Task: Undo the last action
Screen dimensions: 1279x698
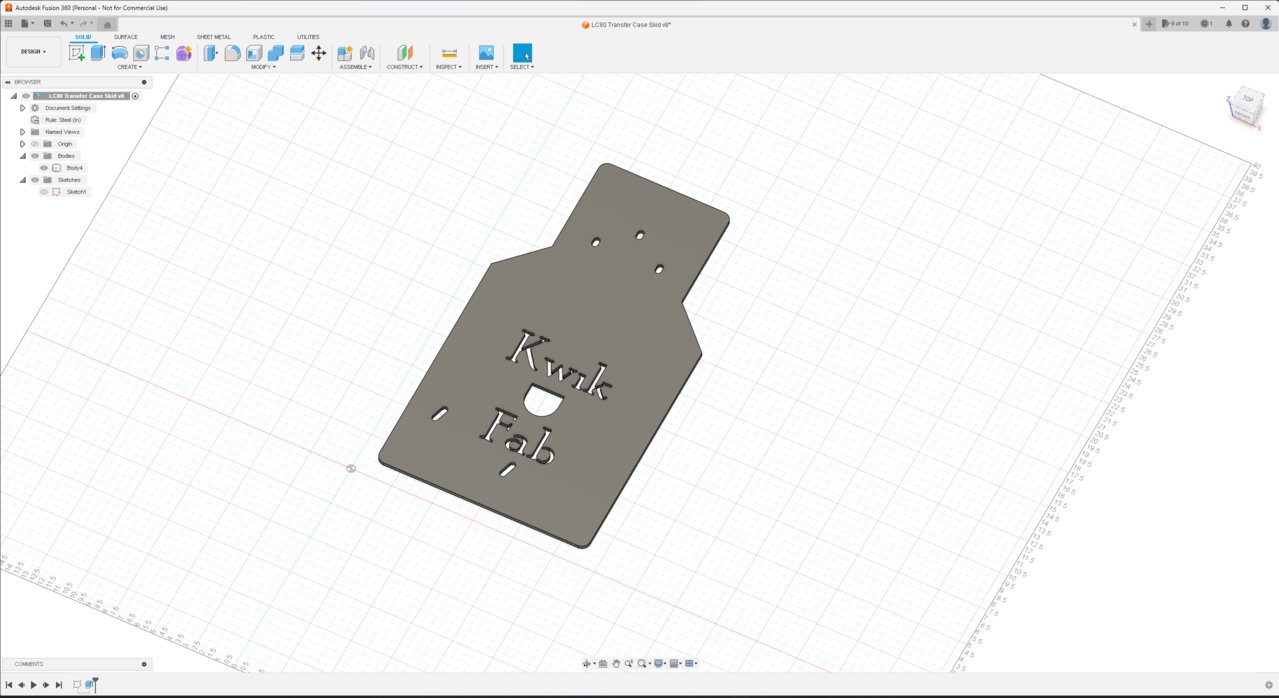Action: coord(64,23)
